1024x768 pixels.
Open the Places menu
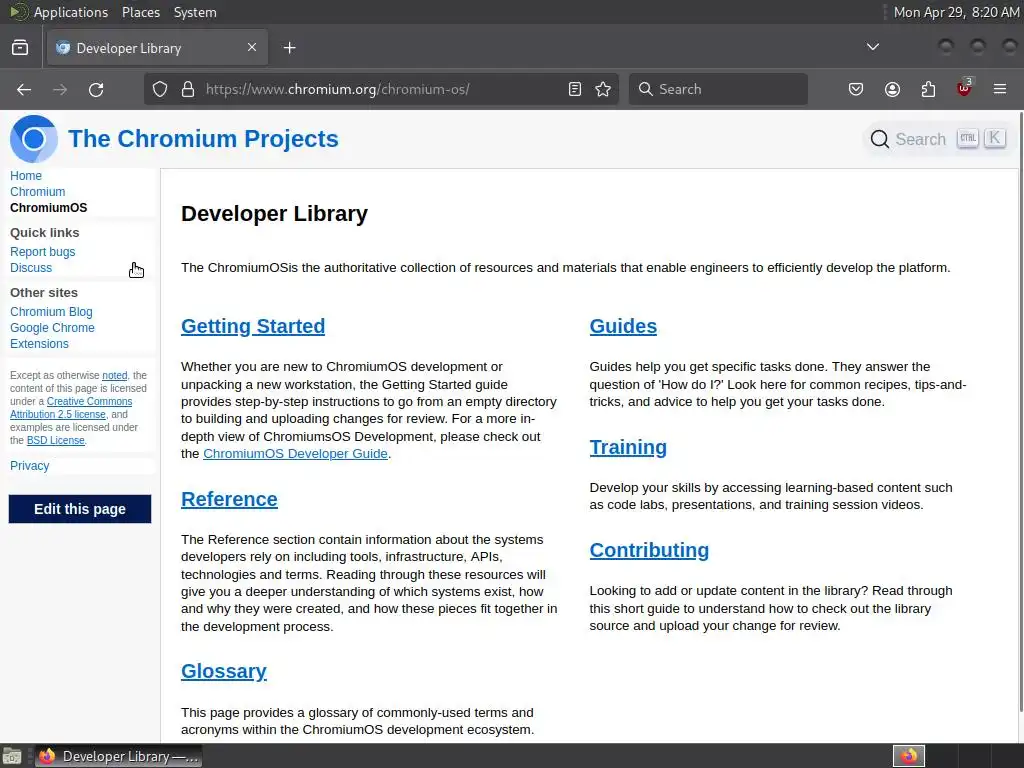point(141,12)
